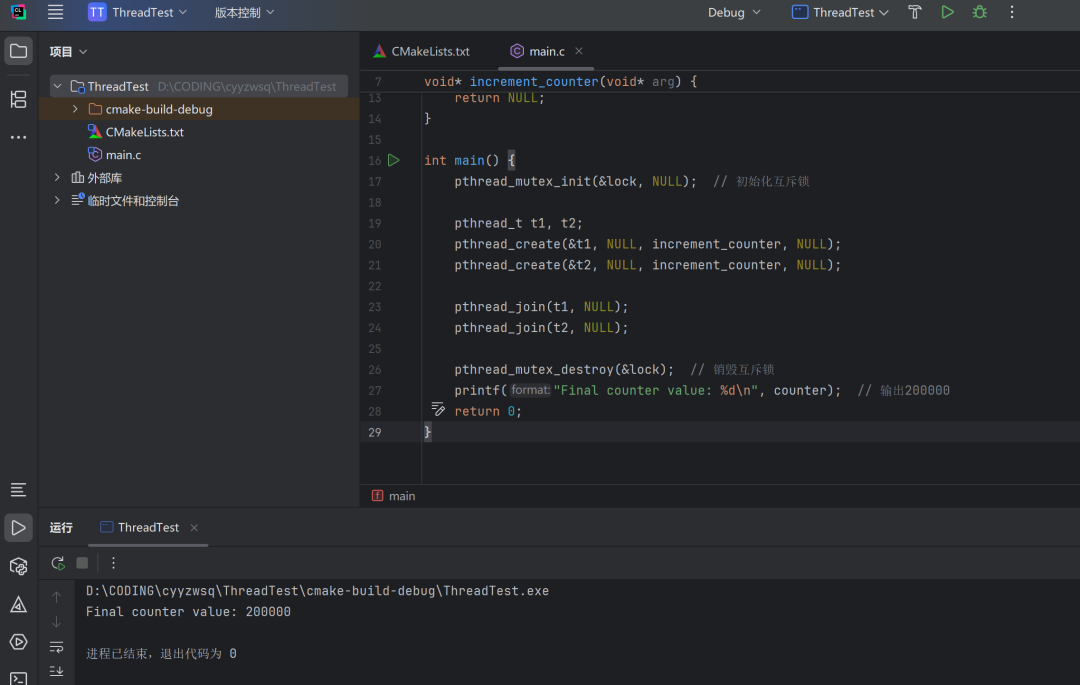Click line number 16 in the gutter
This screenshot has height=685, width=1080.
[x=375, y=160]
